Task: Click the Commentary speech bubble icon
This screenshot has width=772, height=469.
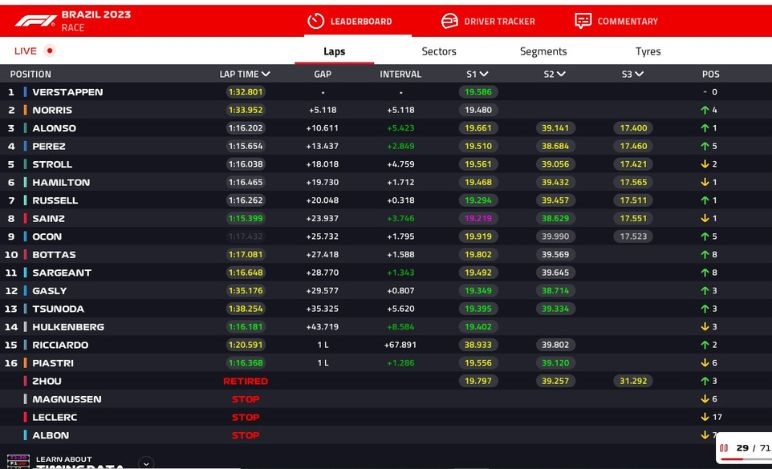Action: pyautogui.click(x=583, y=21)
